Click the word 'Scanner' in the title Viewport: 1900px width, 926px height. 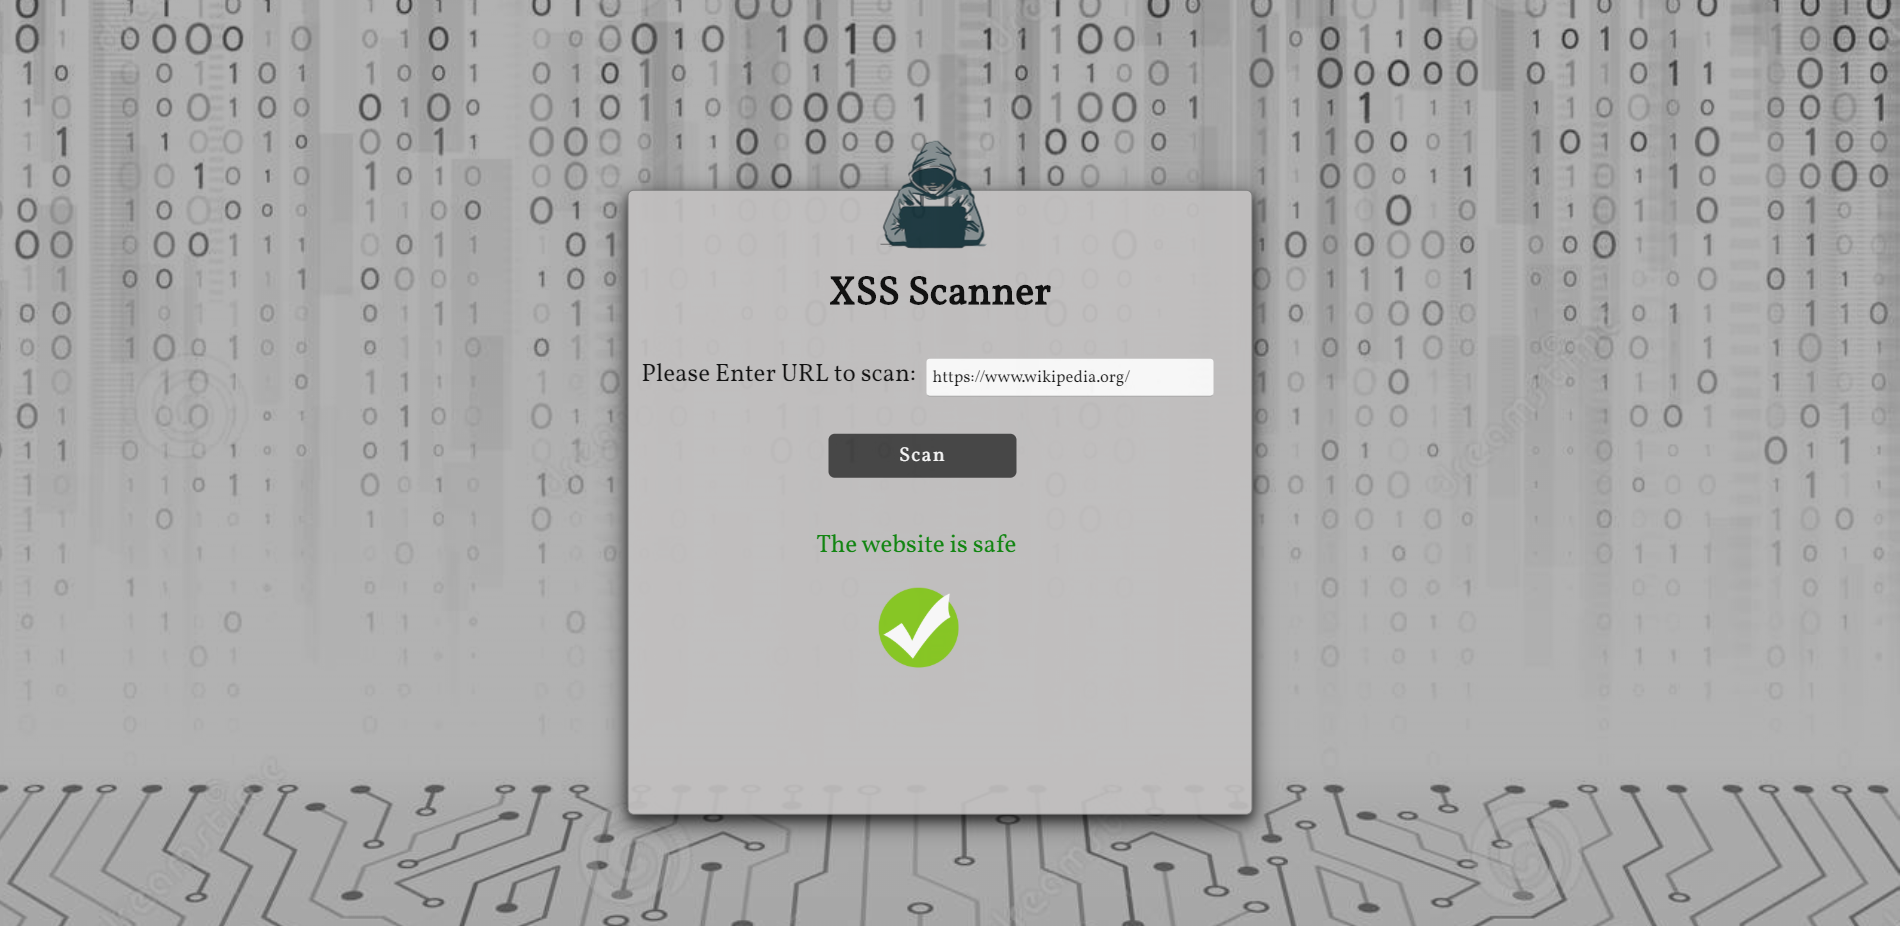pyautogui.click(x=979, y=291)
